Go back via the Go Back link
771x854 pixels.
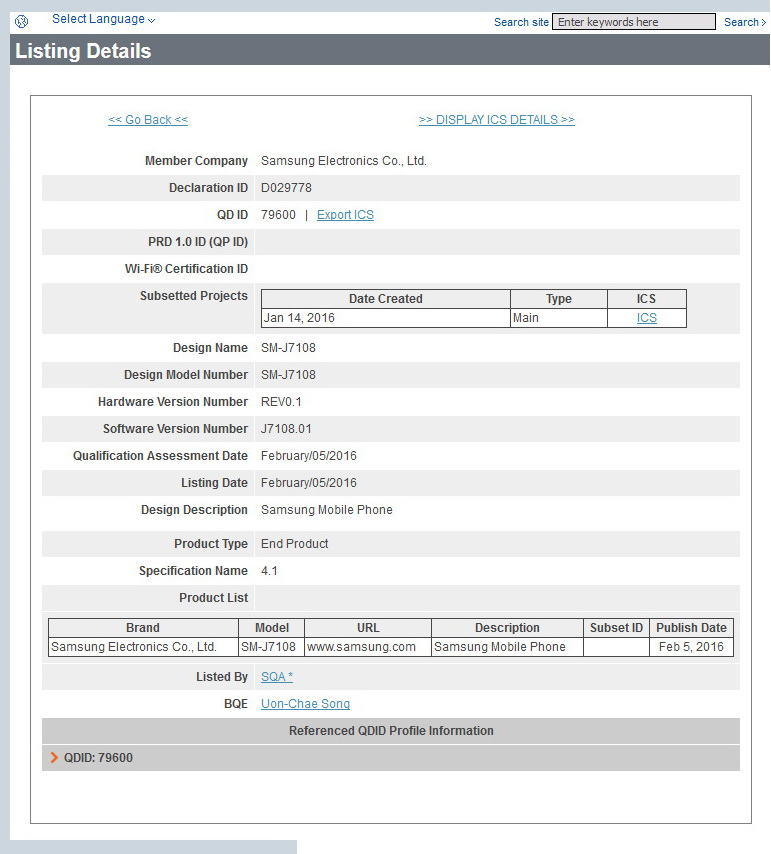(x=148, y=120)
